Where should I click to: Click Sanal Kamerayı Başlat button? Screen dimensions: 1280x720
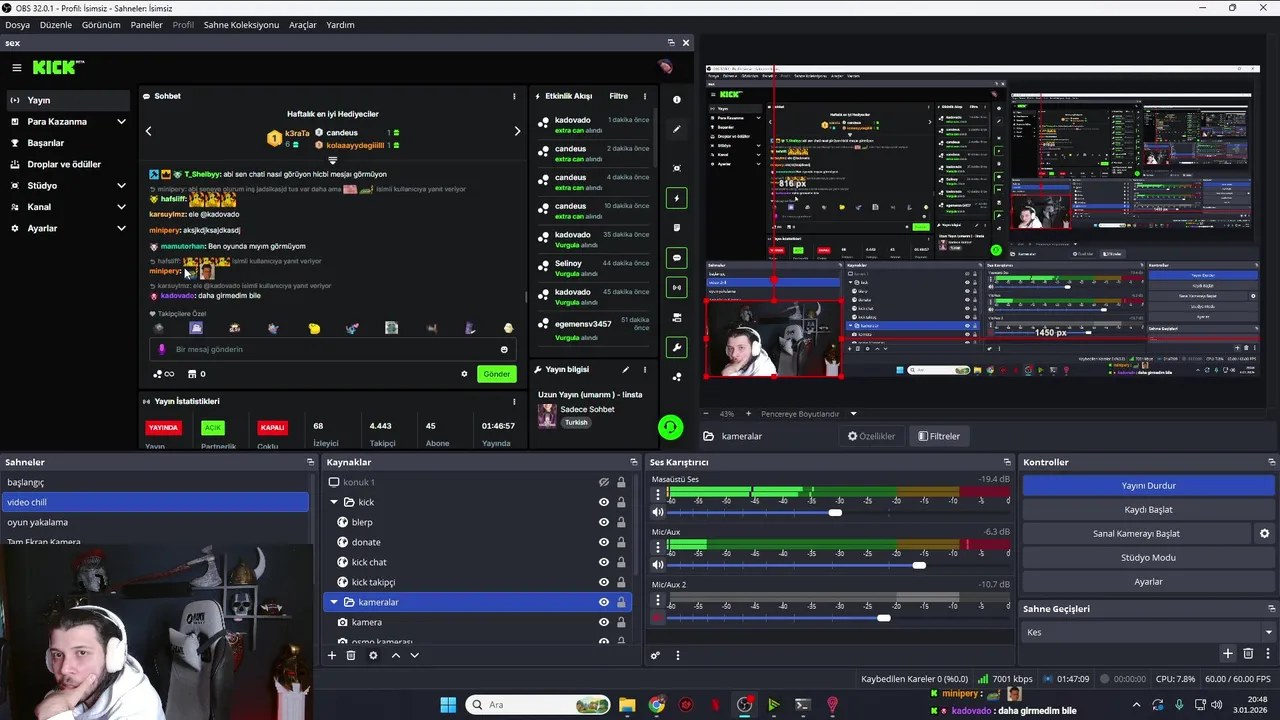point(1136,533)
